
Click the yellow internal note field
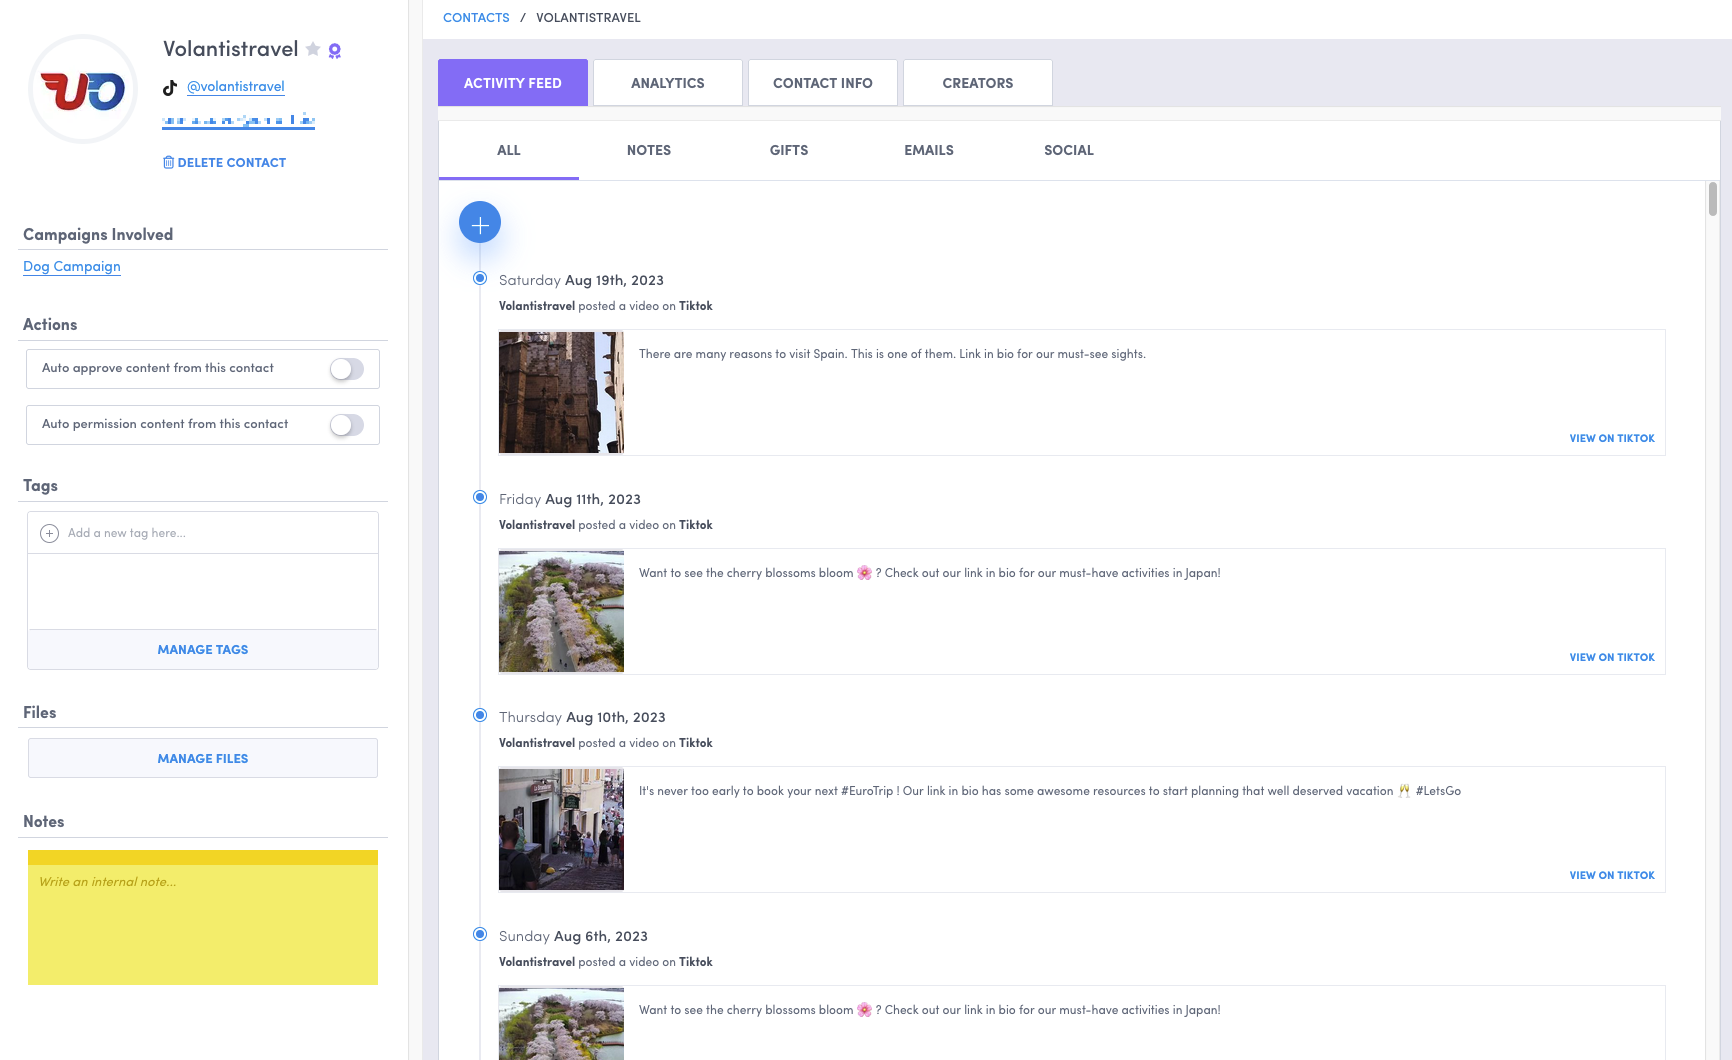[203, 922]
